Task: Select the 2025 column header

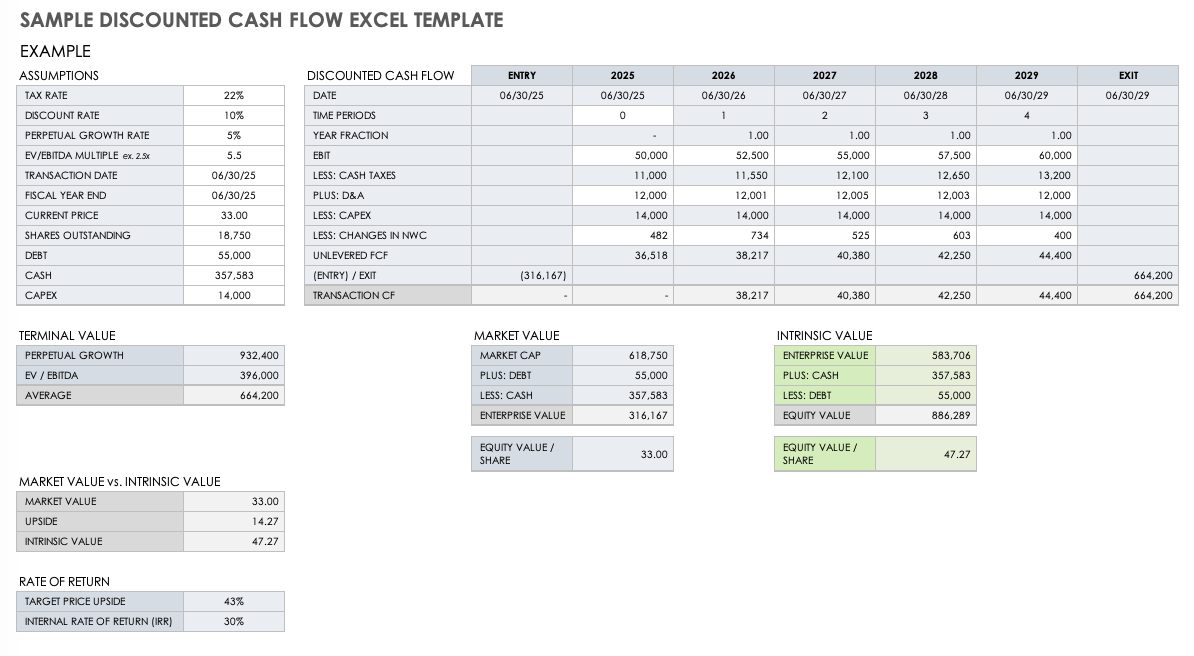Action: click(622, 75)
